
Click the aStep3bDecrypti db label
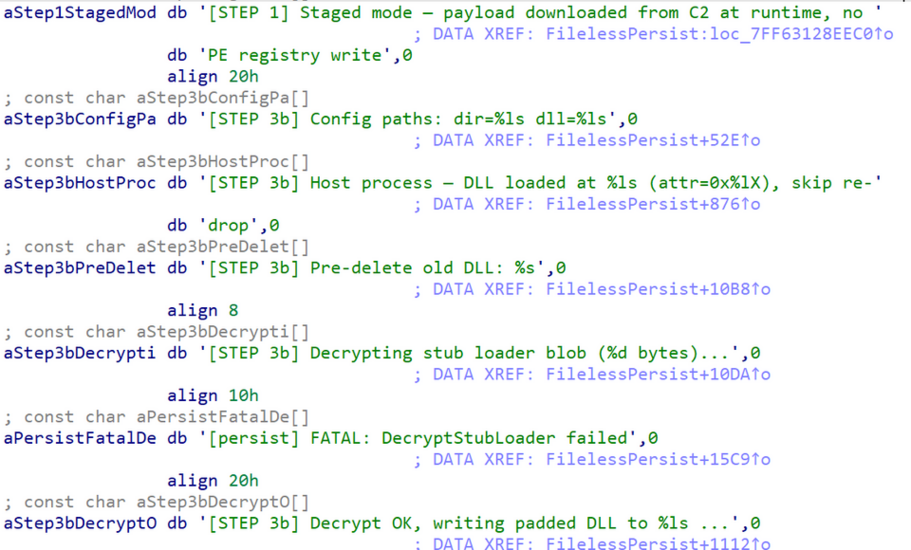point(80,353)
